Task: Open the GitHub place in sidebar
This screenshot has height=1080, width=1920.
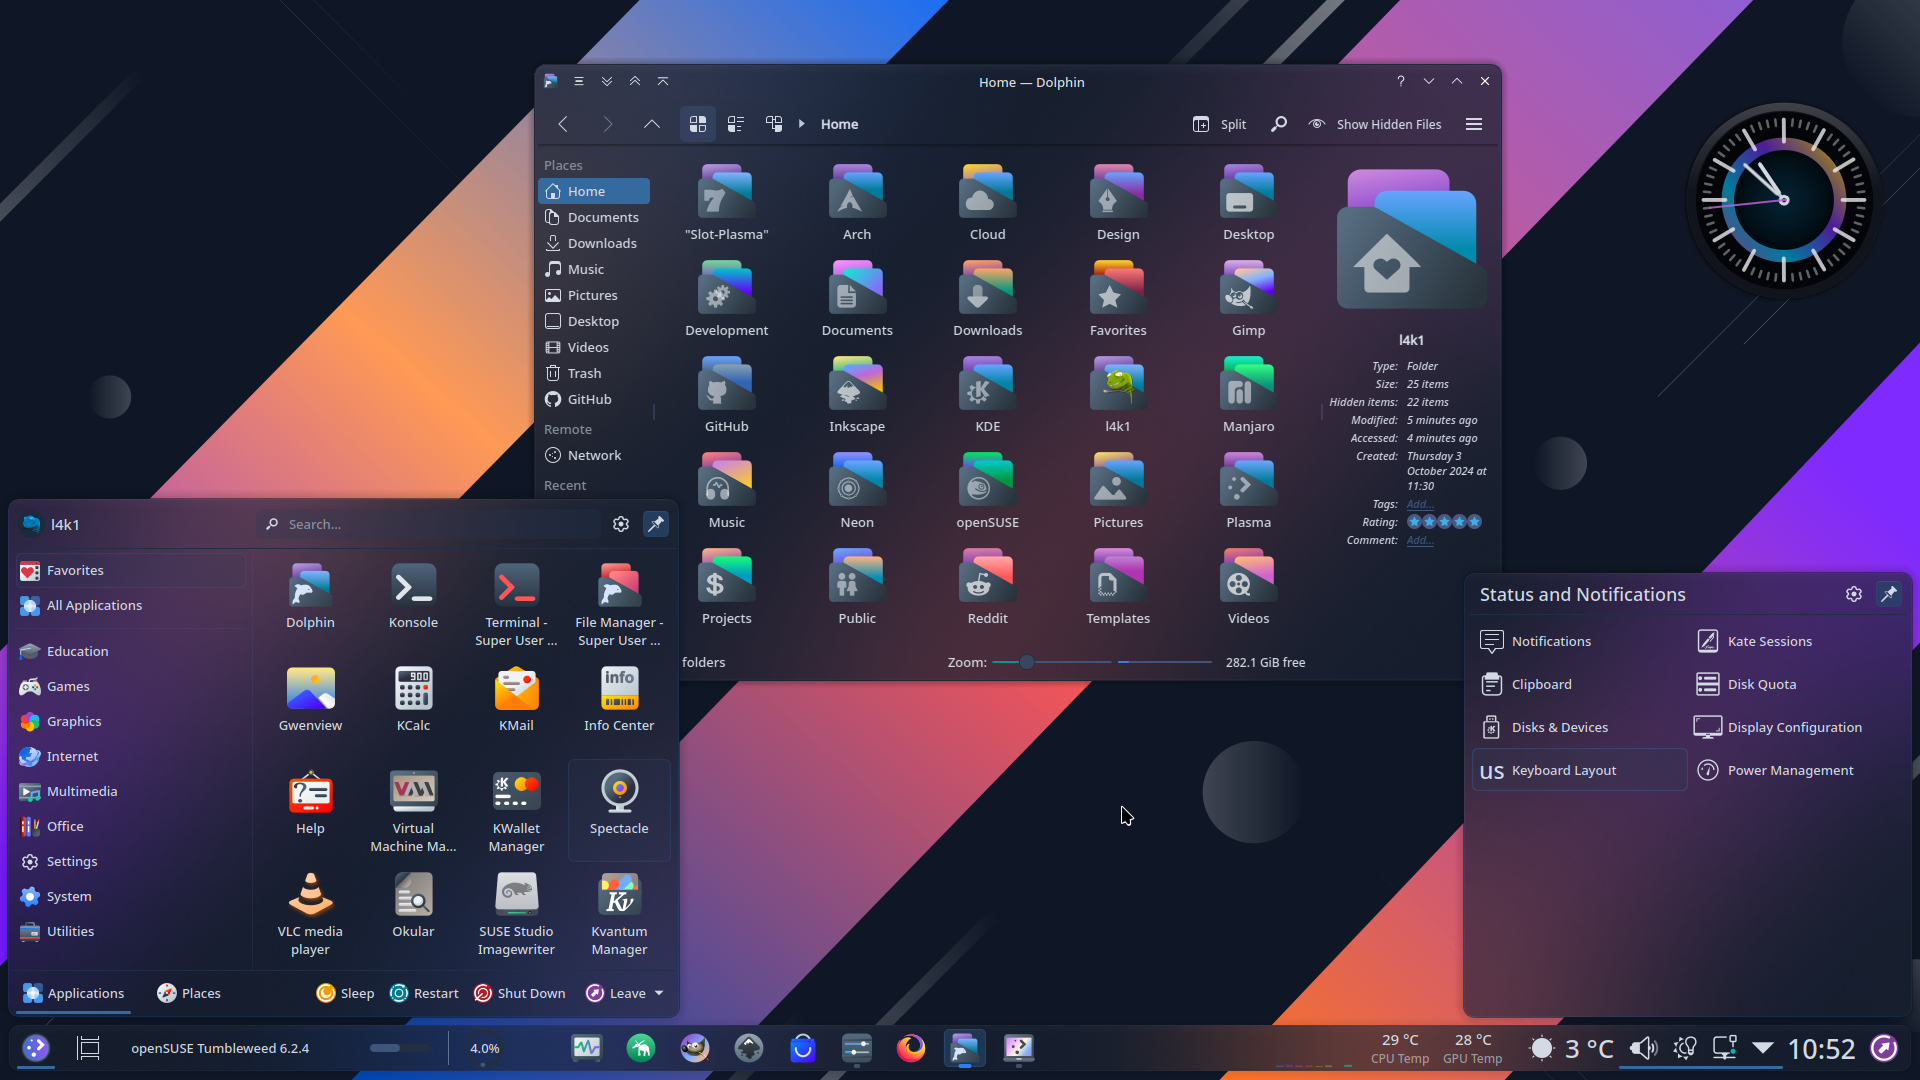Action: [594, 399]
